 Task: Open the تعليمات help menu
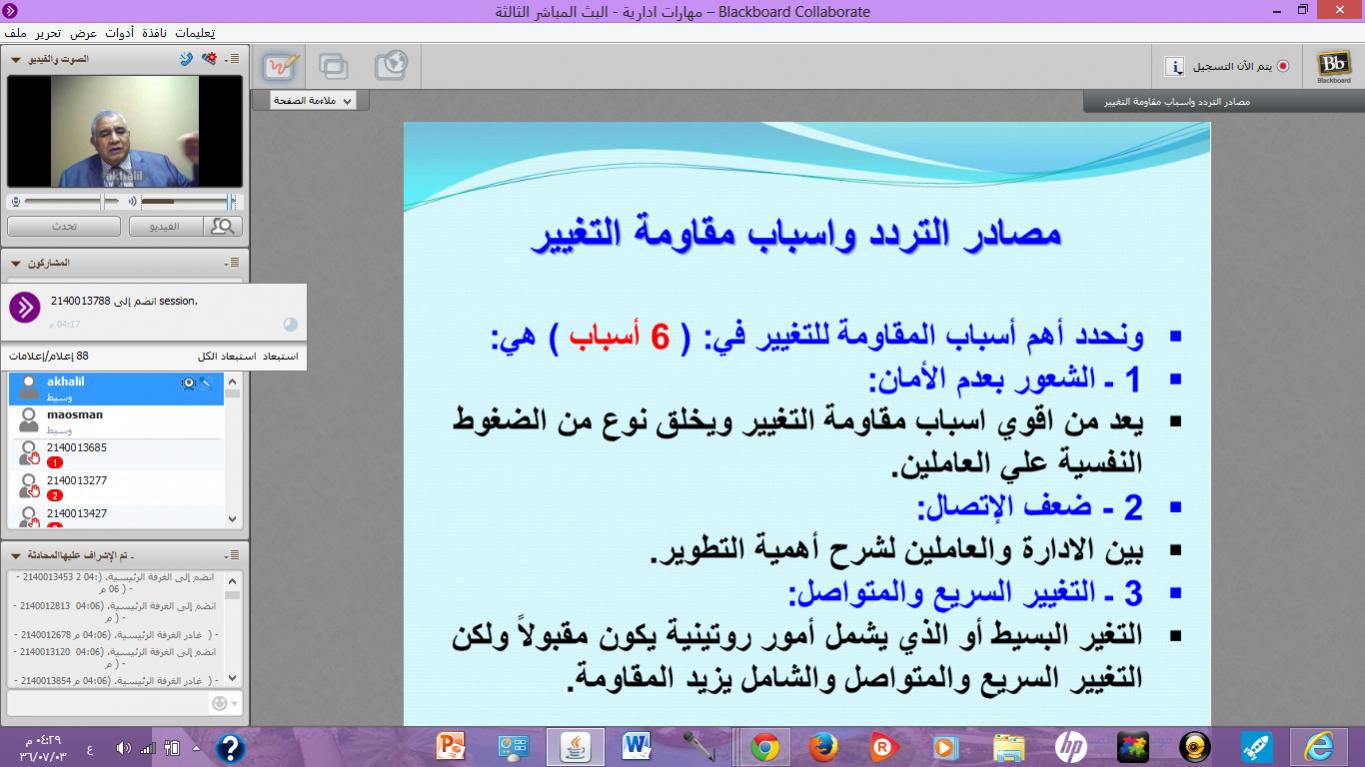click(x=194, y=33)
